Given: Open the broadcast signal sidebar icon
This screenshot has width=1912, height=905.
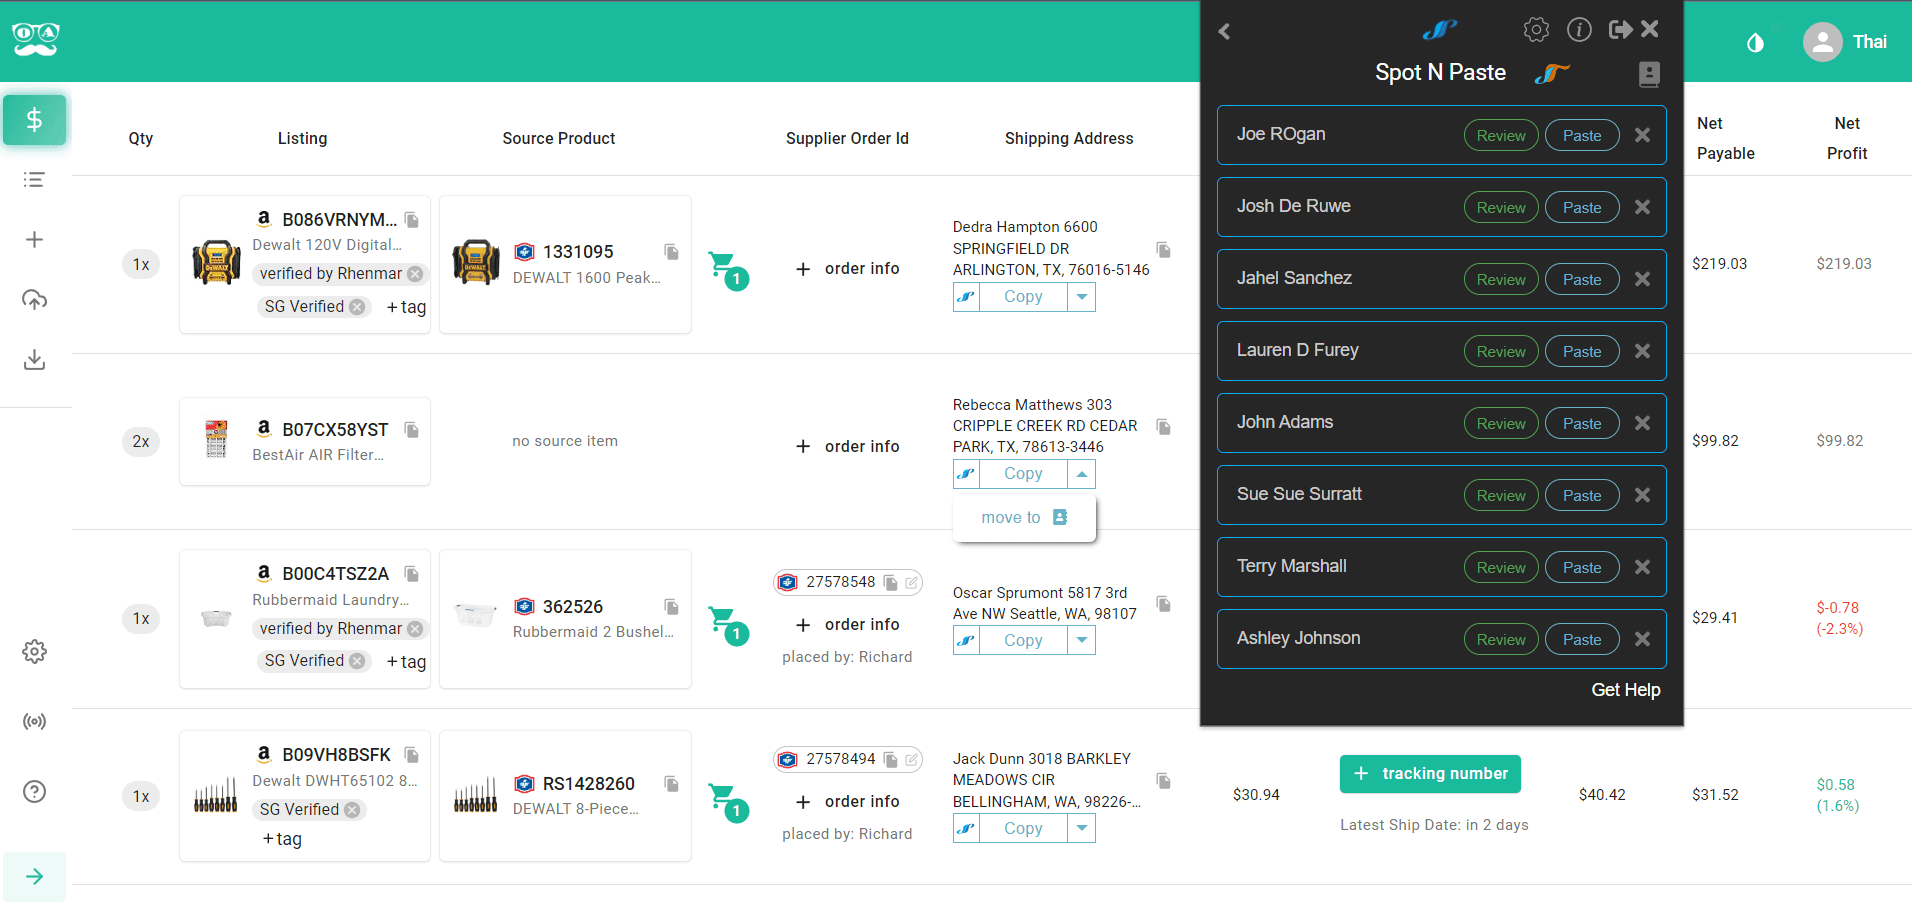Looking at the screenshot, I should 34,722.
